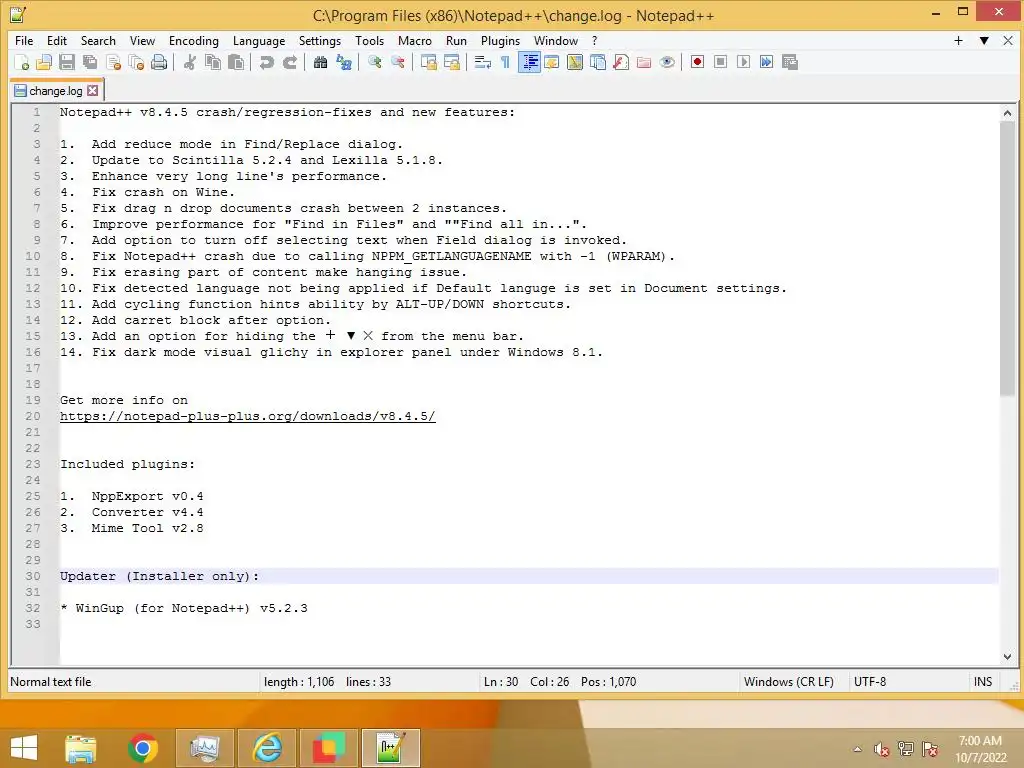Toggle INS insert mode in the status bar
Screen dimensions: 1024x768
pyautogui.click(x=983, y=682)
